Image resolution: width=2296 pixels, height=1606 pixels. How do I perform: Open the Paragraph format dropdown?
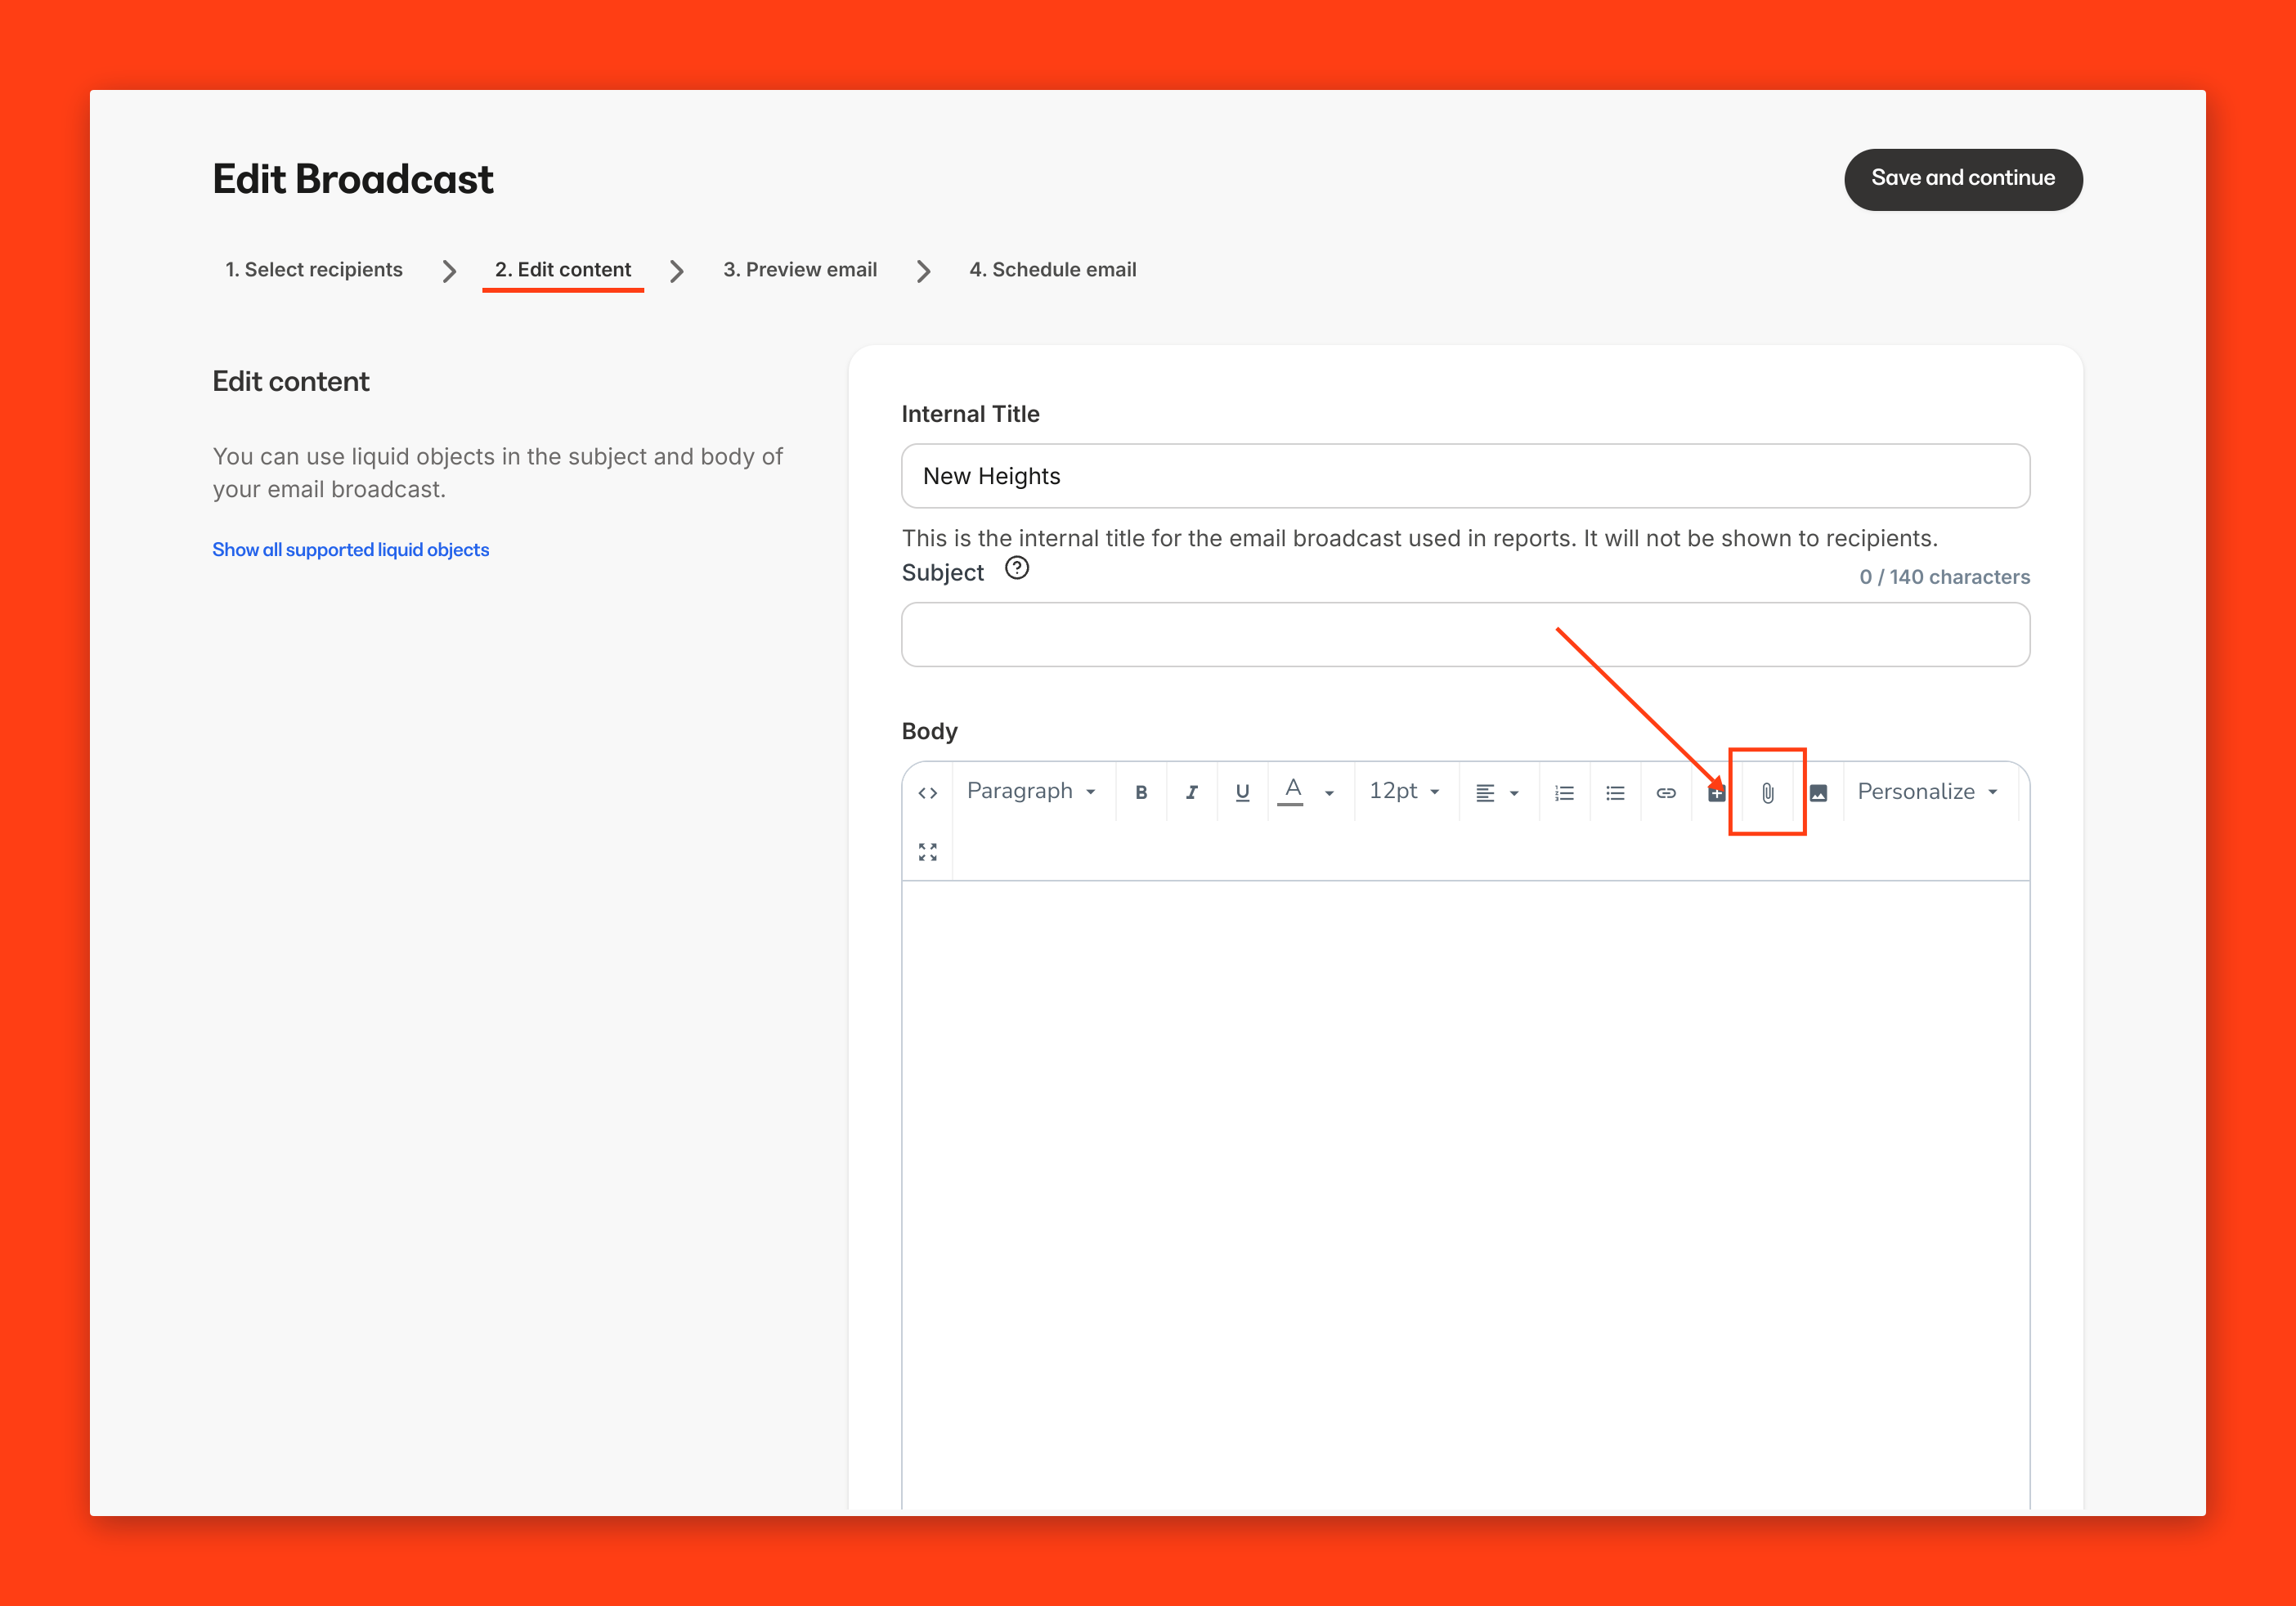(x=1031, y=792)
